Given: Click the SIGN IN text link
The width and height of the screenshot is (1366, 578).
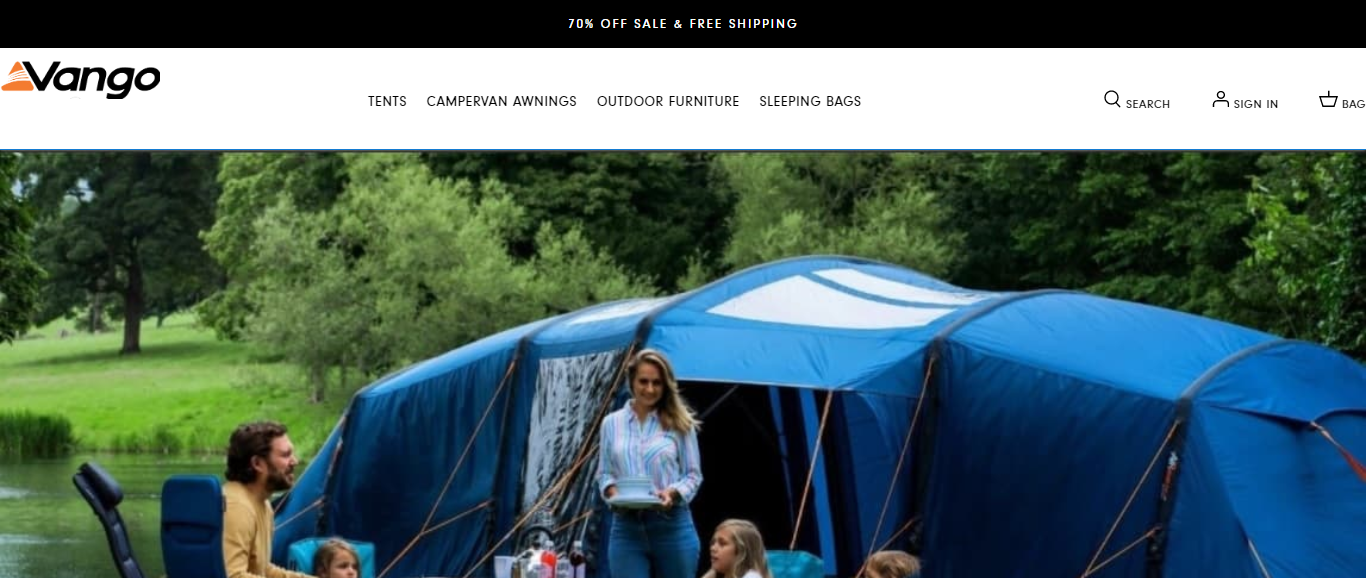Looking at the screenshot, I should pos(1256,104).
